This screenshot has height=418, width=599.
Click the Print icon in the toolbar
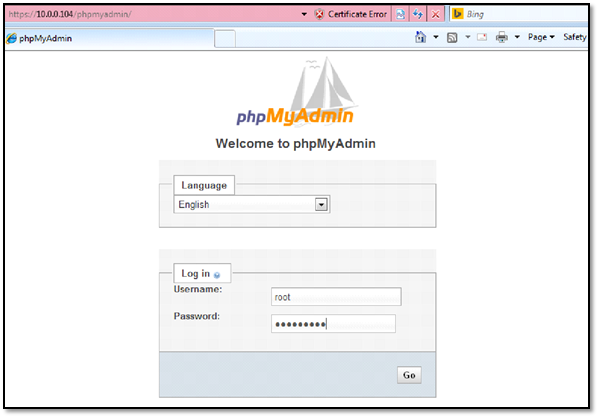coord(502,37)
